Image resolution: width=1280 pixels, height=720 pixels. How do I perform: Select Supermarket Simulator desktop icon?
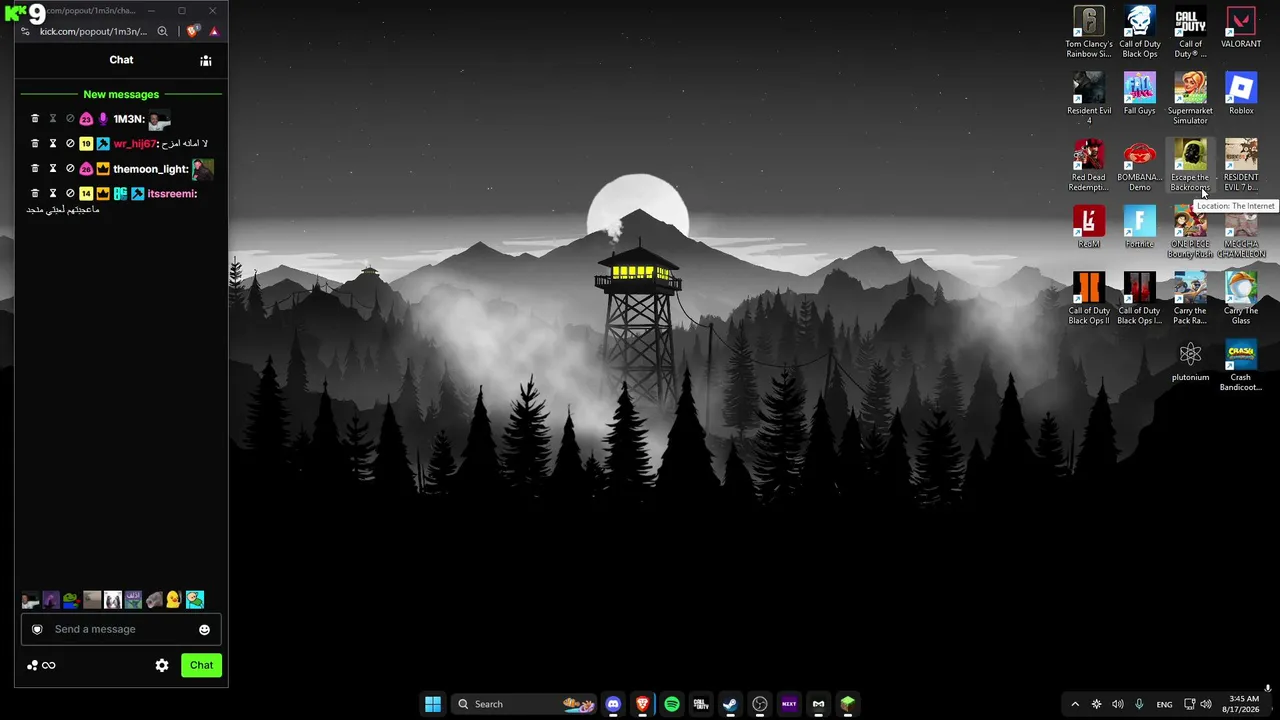pos(1190,99)
